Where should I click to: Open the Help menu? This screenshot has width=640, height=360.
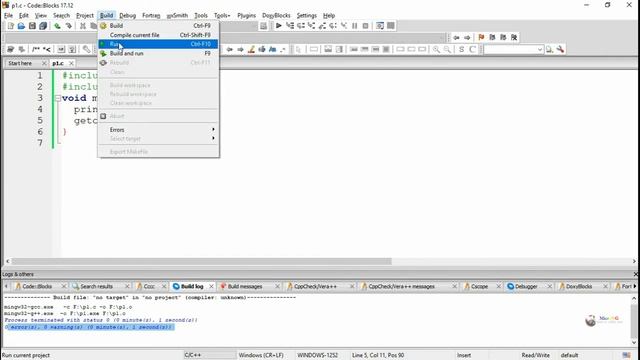click(x=329, y=16)
